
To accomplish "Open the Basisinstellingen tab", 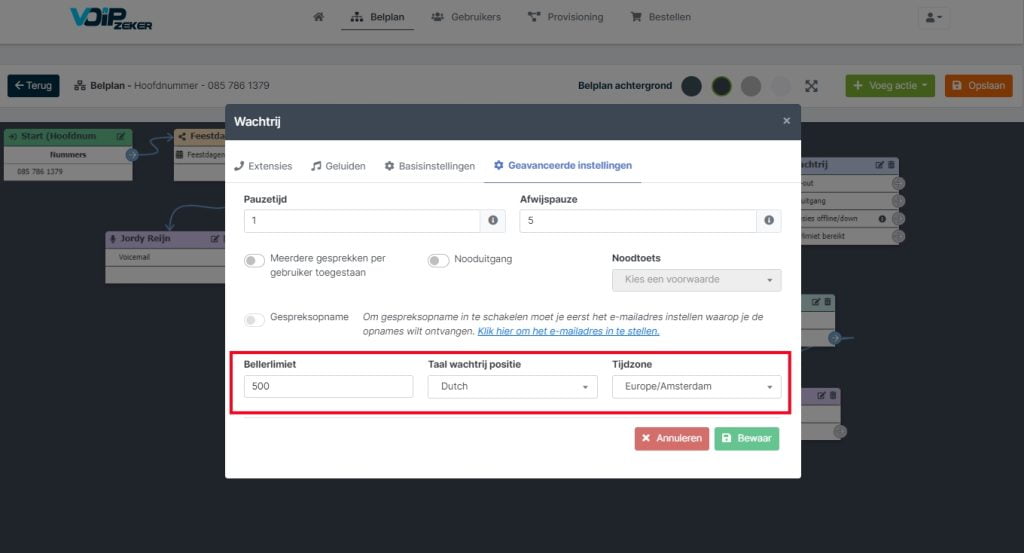I will (x=430, y=166).
